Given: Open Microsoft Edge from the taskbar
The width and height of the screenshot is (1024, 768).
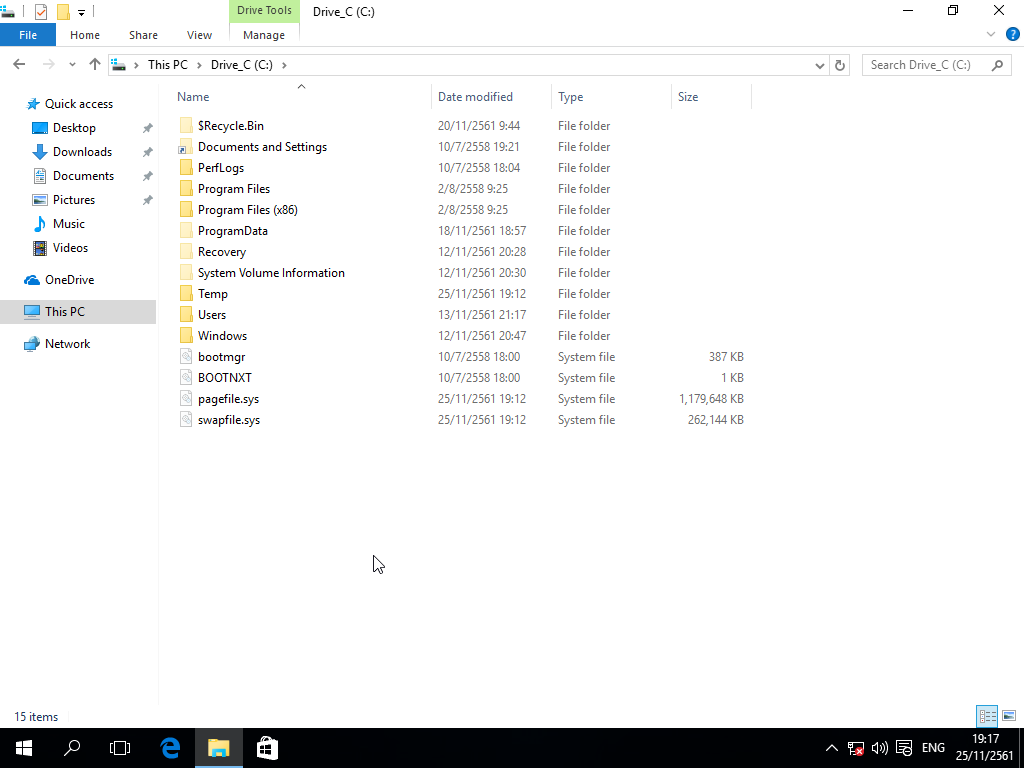Looking at the screenshot, I should coord(171,747).
